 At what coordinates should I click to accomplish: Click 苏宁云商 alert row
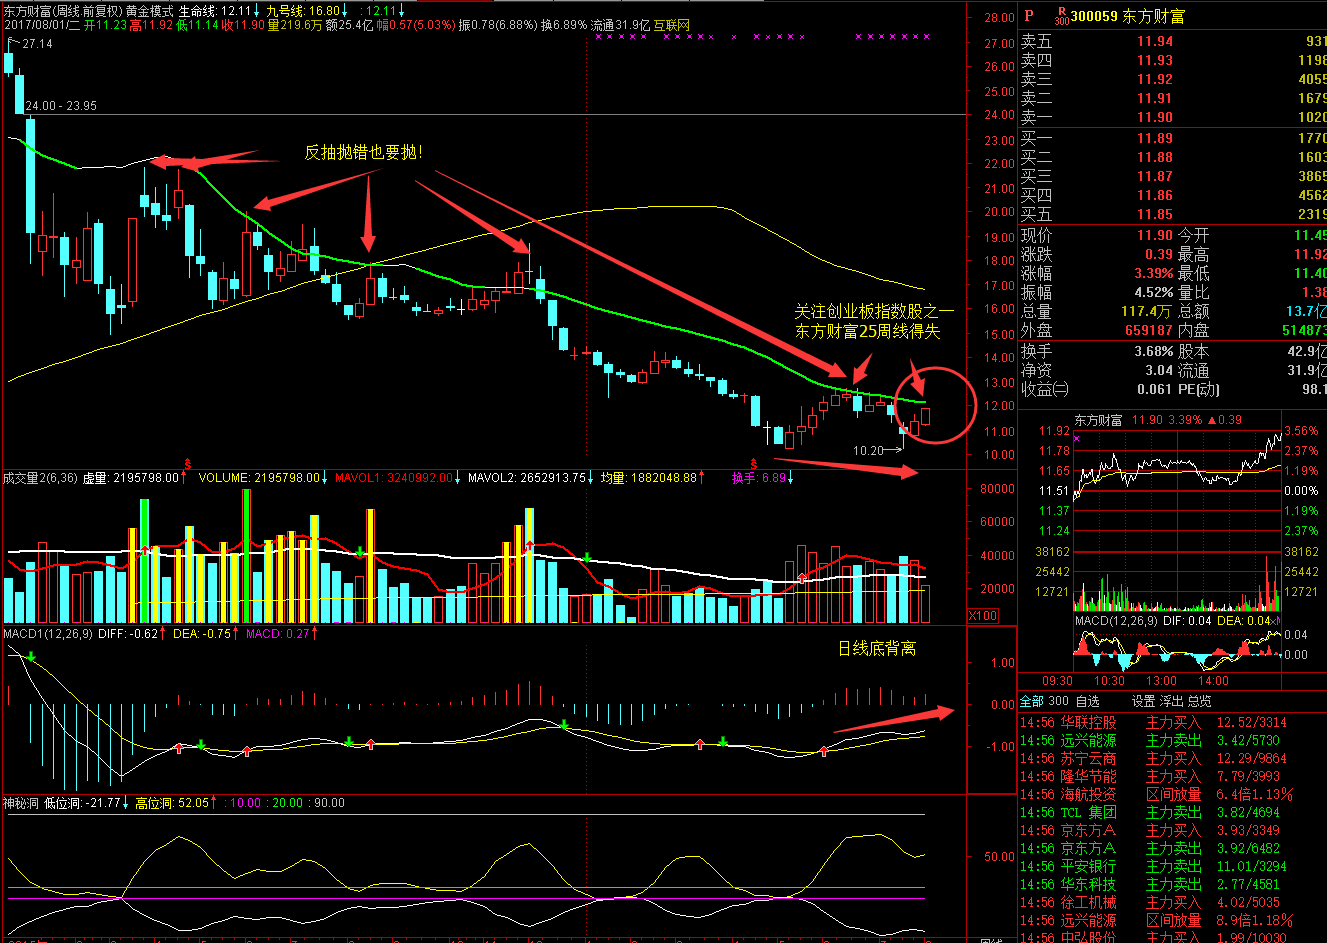pos(1173,758)
